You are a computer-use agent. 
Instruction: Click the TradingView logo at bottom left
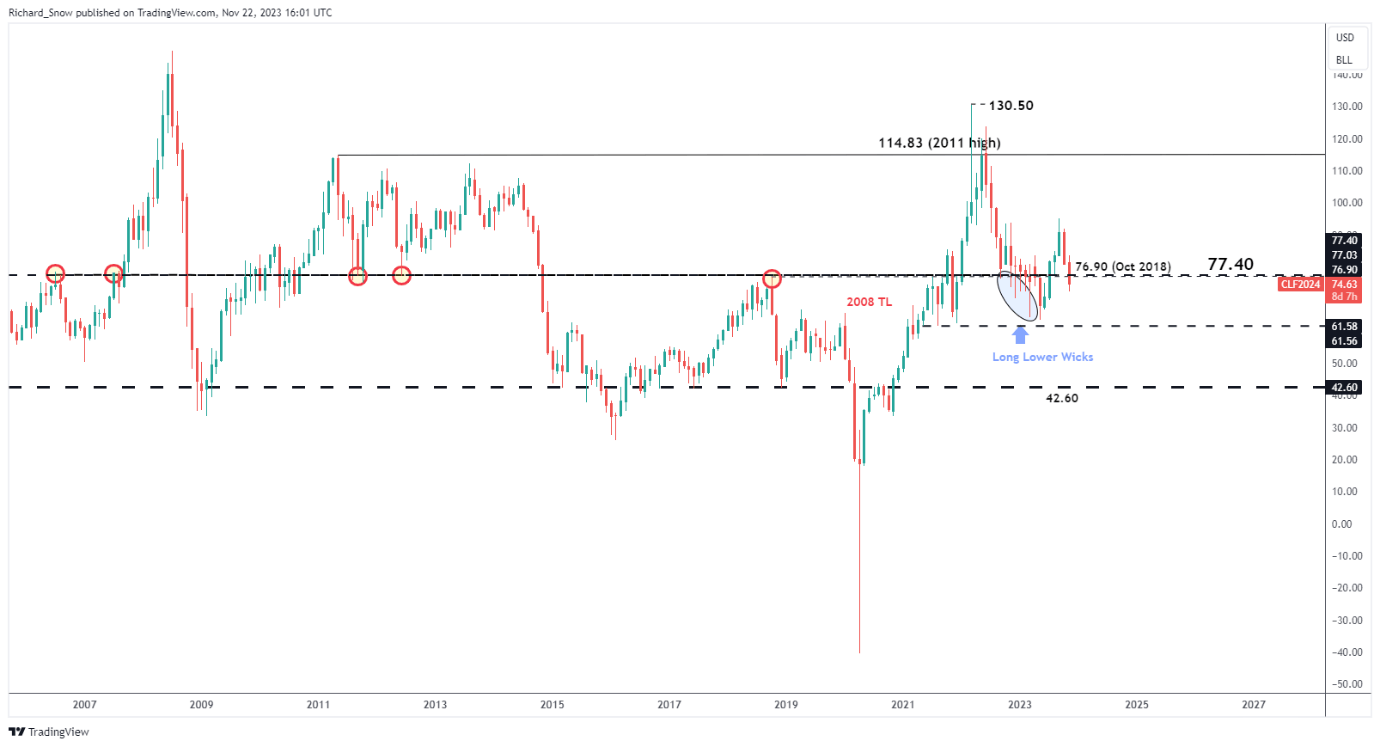tap(49, 732)
